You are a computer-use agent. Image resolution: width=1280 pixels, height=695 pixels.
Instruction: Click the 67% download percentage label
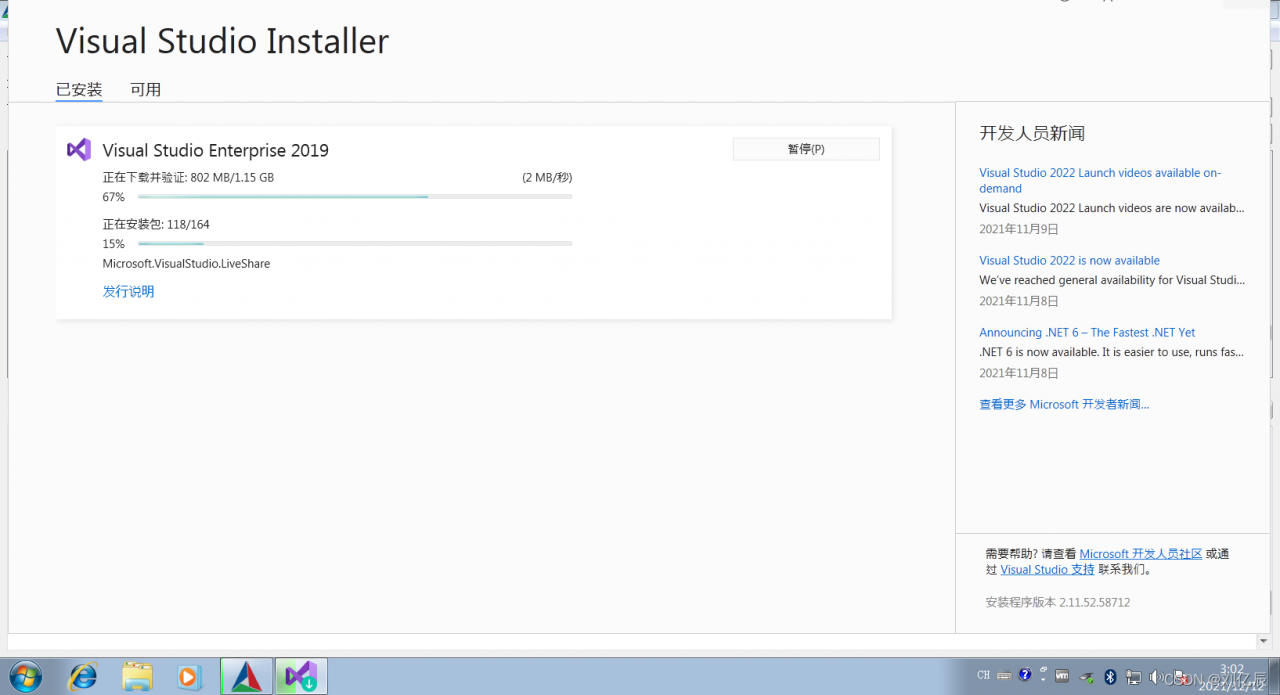114,197
